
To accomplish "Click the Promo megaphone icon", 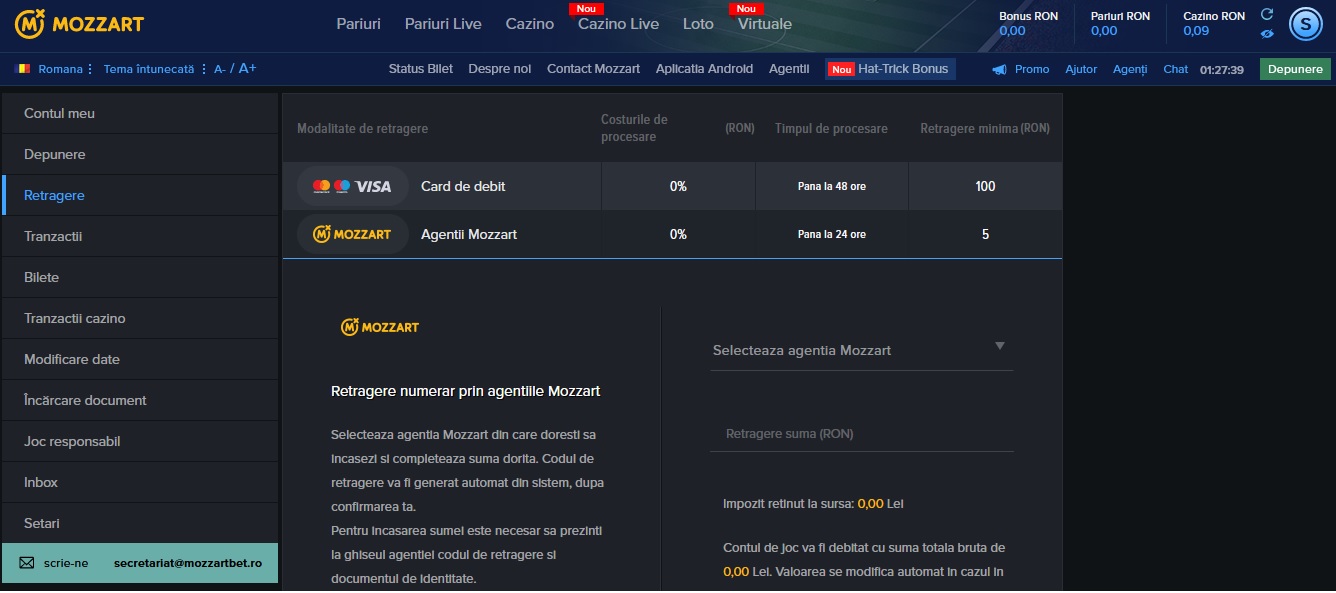I will [x=999, y=69].
